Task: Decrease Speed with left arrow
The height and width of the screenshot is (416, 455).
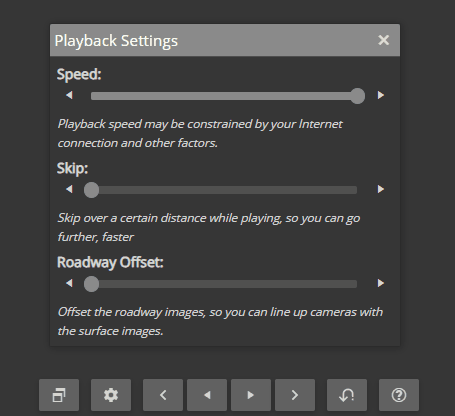Action: pos(69,95)
